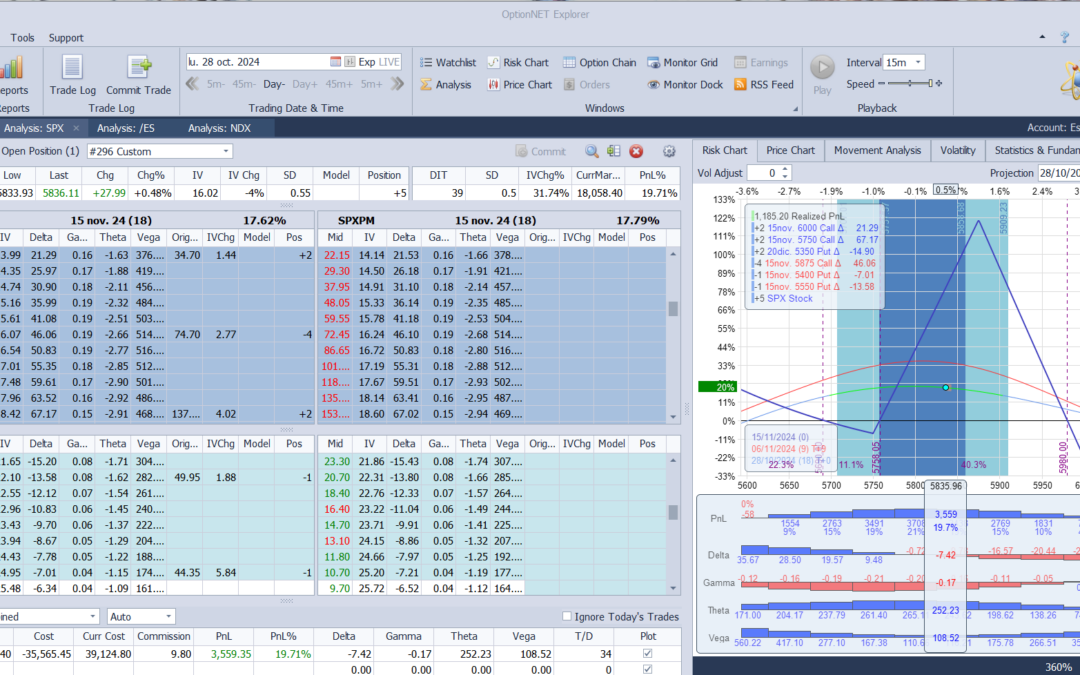
Task: Toggle Ignore Today's Trades checkbox
Action: coord(567,616)
